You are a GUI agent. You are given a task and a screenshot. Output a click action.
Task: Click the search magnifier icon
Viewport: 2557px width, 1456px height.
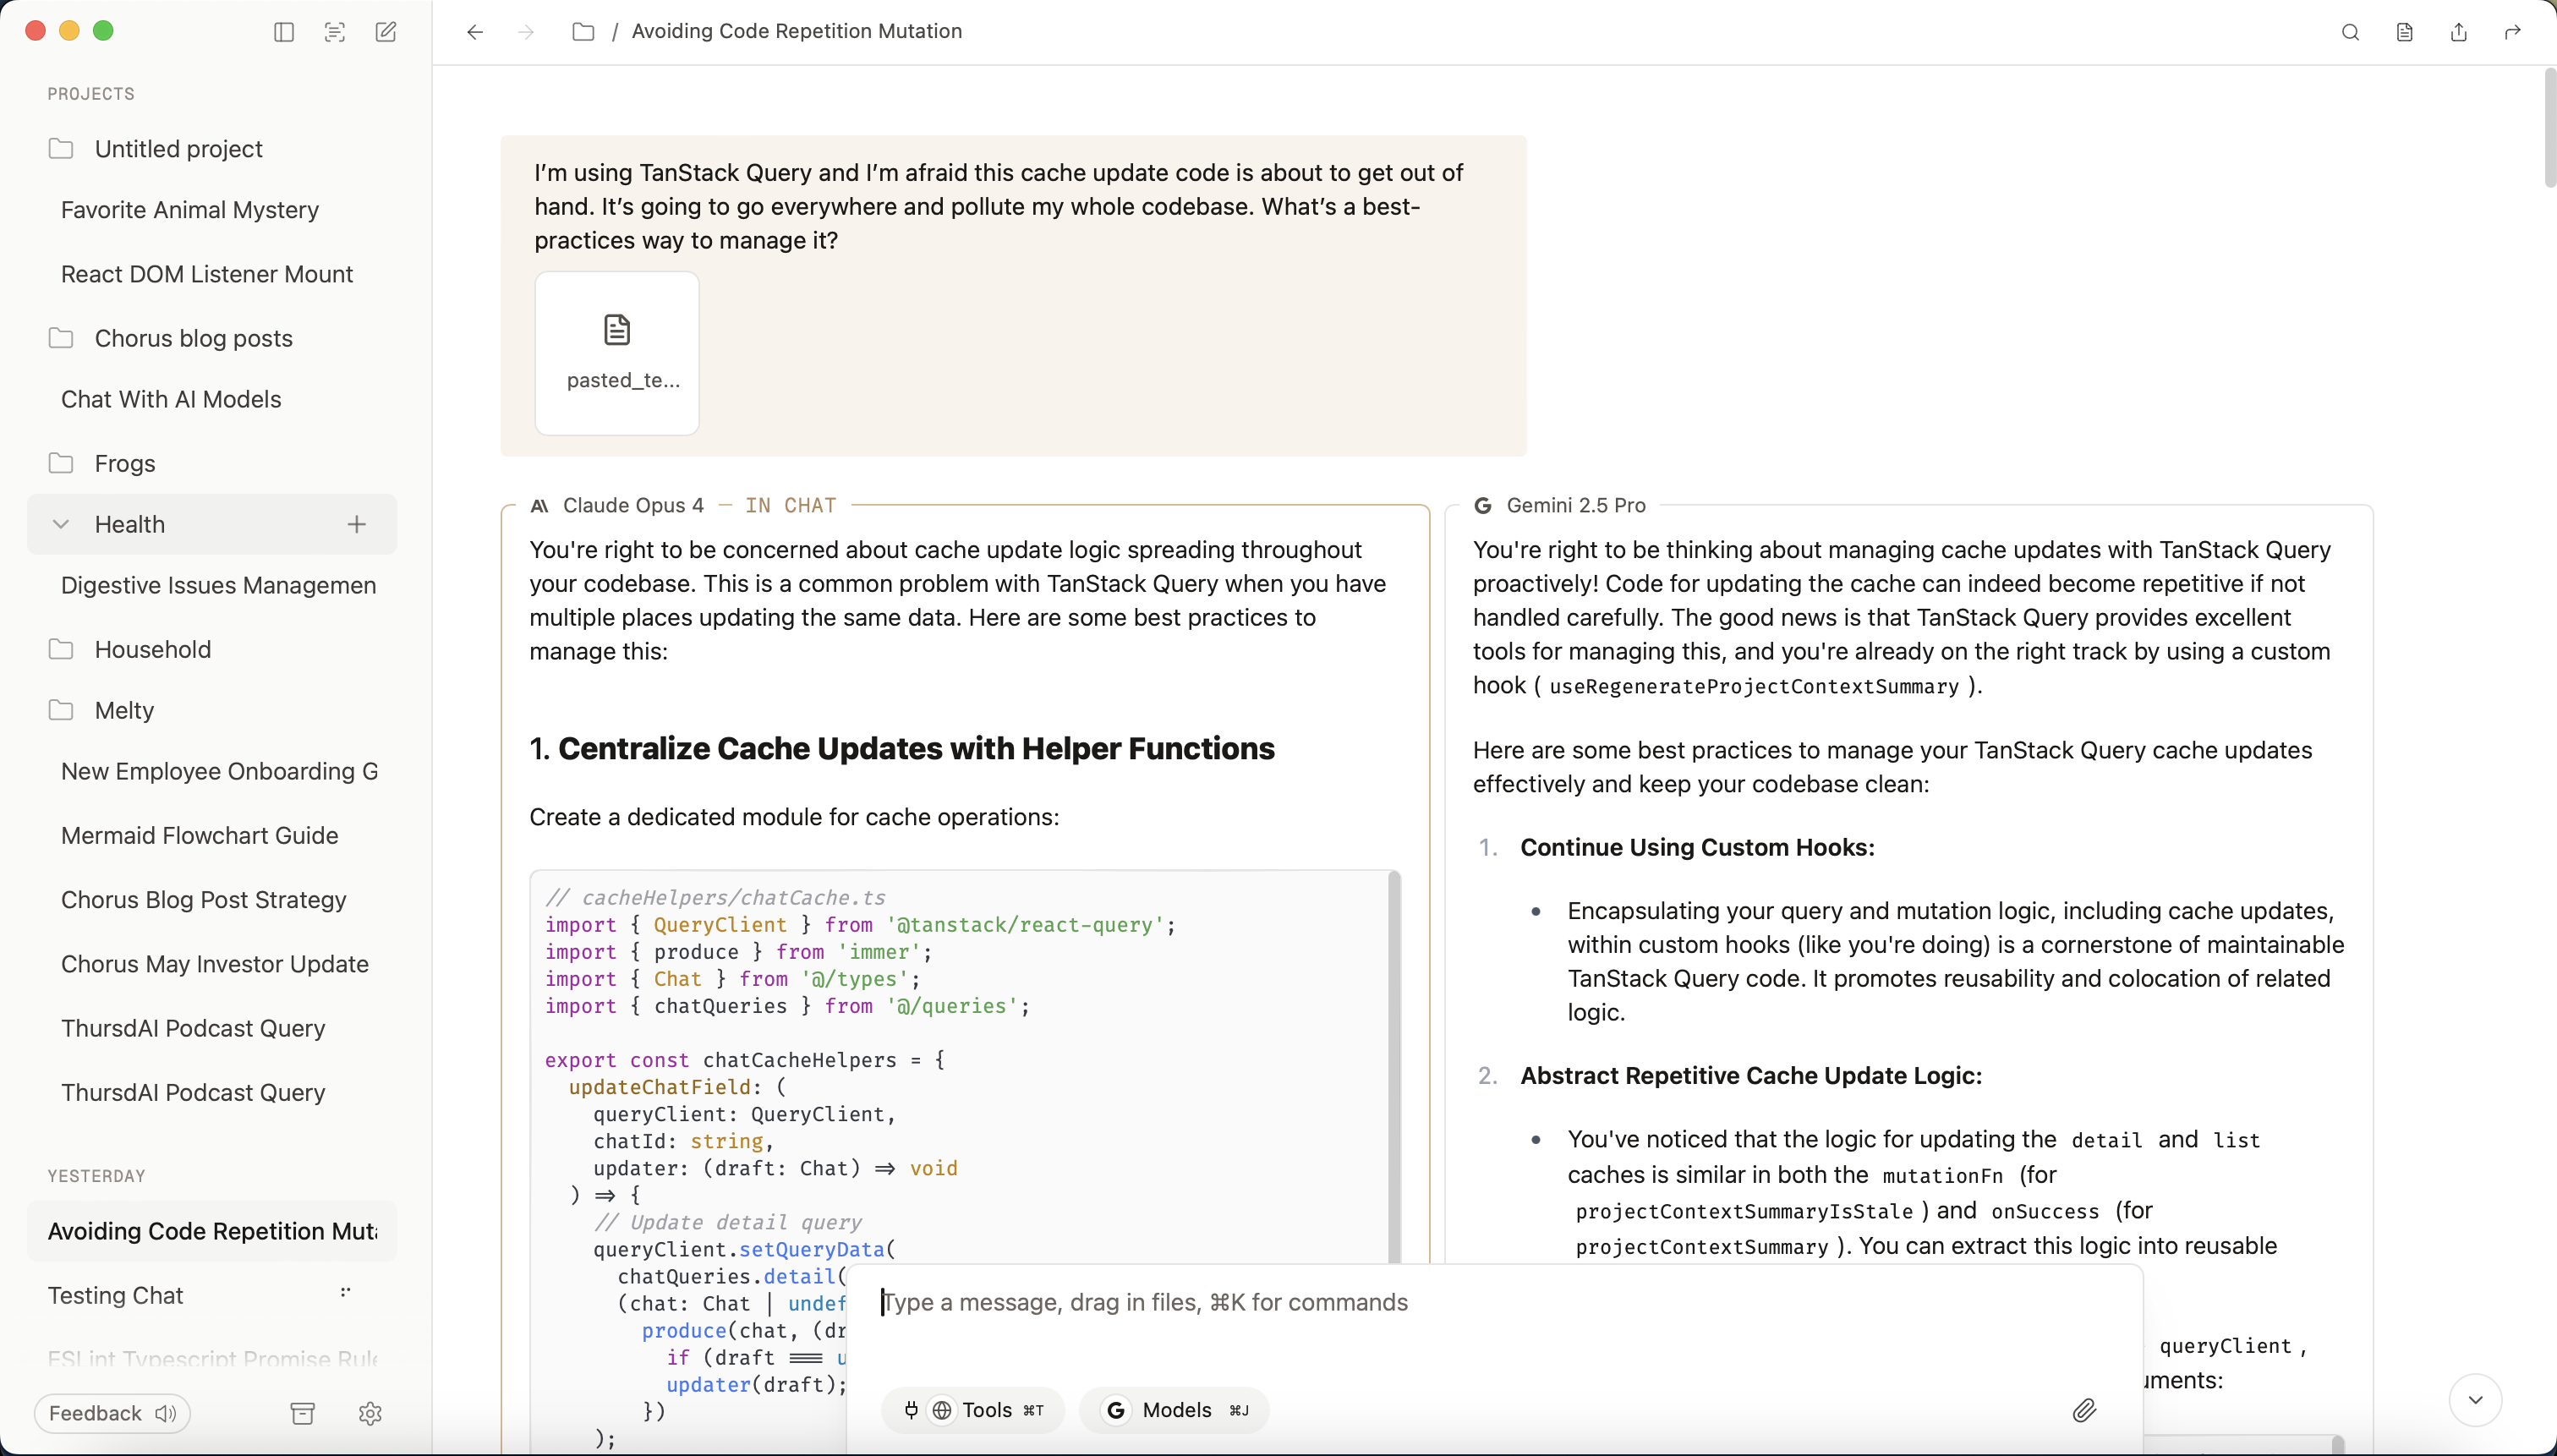2350,32
